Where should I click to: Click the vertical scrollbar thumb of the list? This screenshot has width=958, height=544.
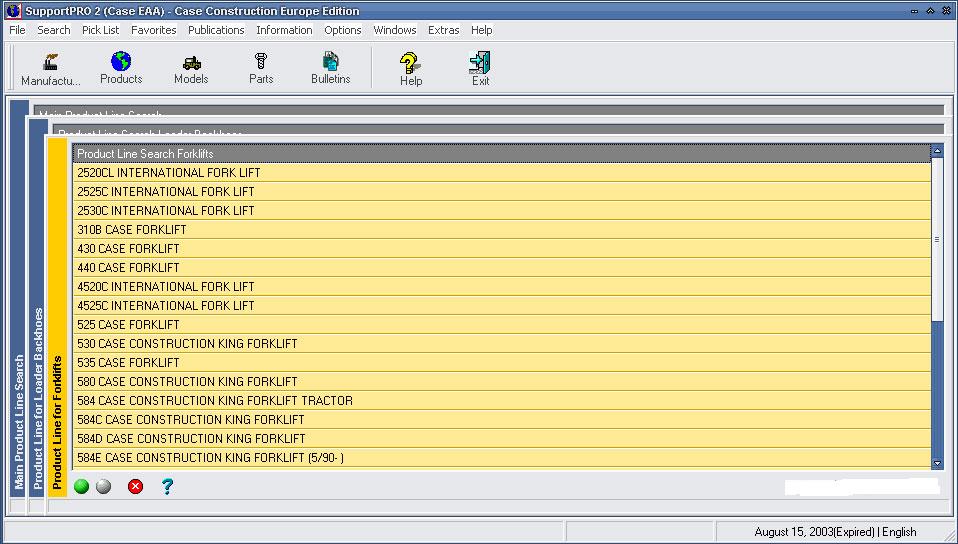(937, 239)
